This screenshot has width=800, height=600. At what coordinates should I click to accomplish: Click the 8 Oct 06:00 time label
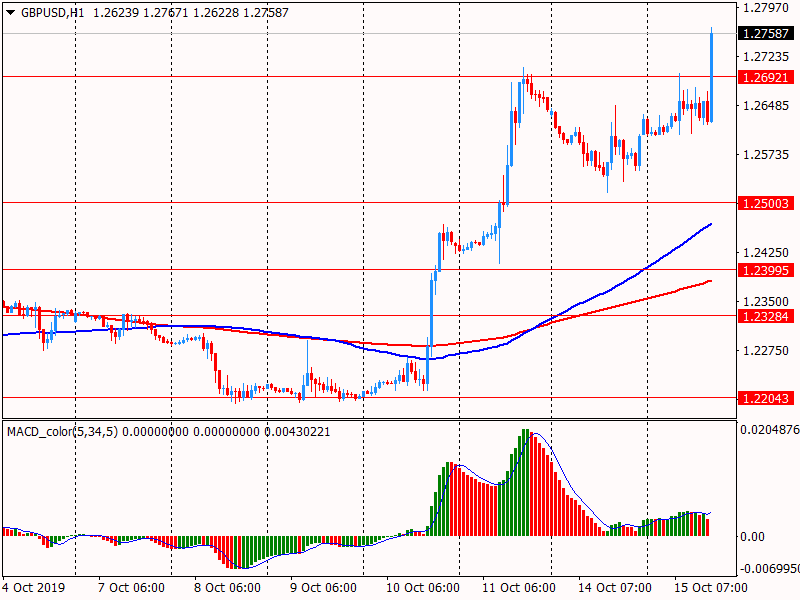pyautogui.click(x=228, y=588)
